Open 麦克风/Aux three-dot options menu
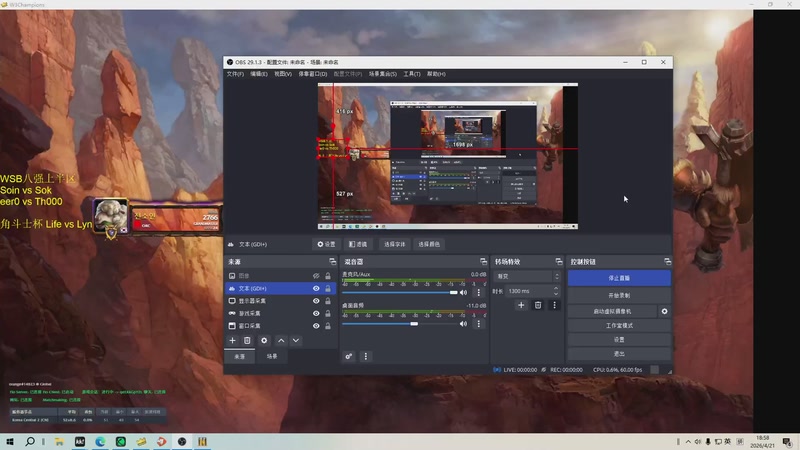800x450 pixels. pyautogui.click(x=479, y=292)
